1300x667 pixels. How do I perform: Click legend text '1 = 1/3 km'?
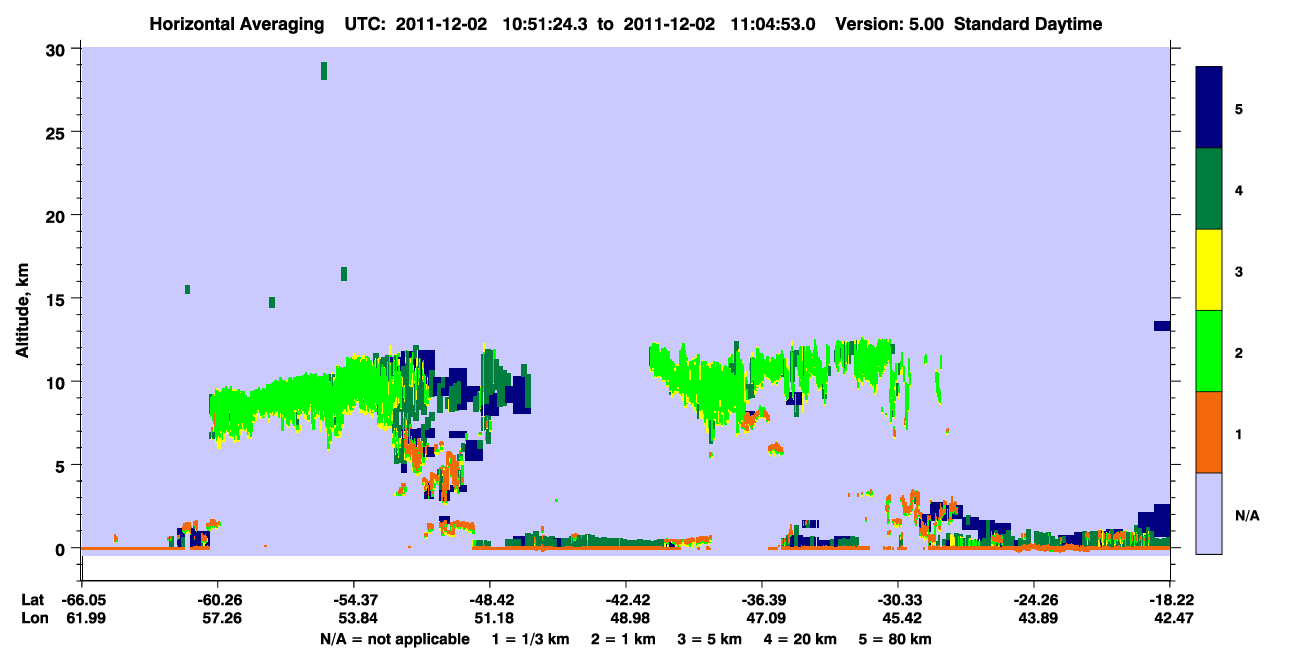tap(529, 639)
